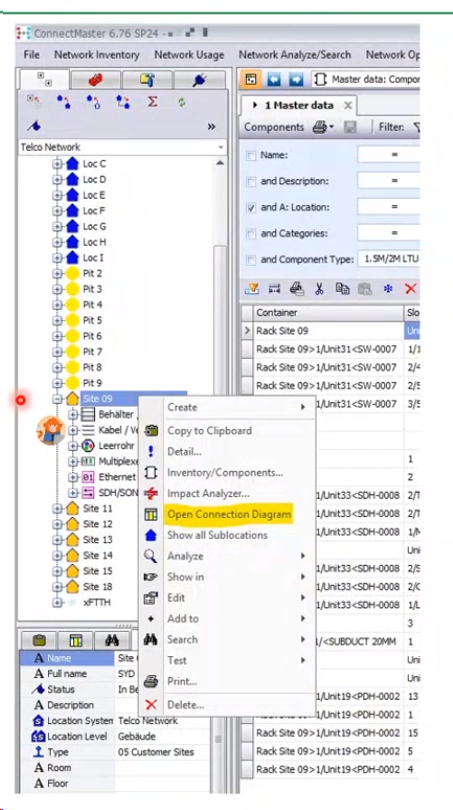The image size is (453, 810).
Task: Select the Type property row
Action: tap(115, 752)
